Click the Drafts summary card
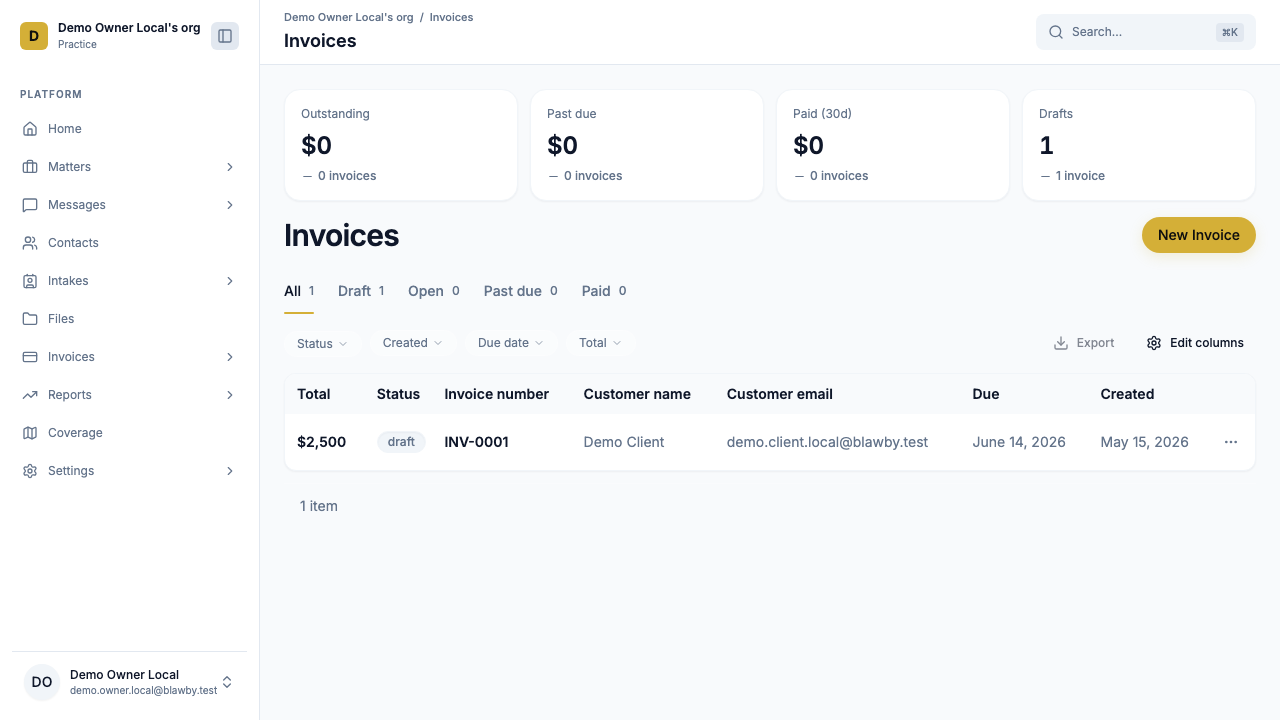This screenshot has height=720, width=1280. [x=1139, y=145]
